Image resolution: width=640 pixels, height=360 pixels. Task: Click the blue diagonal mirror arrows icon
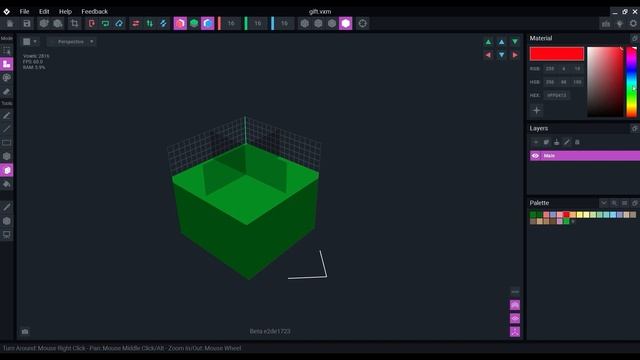coord(163,24)
